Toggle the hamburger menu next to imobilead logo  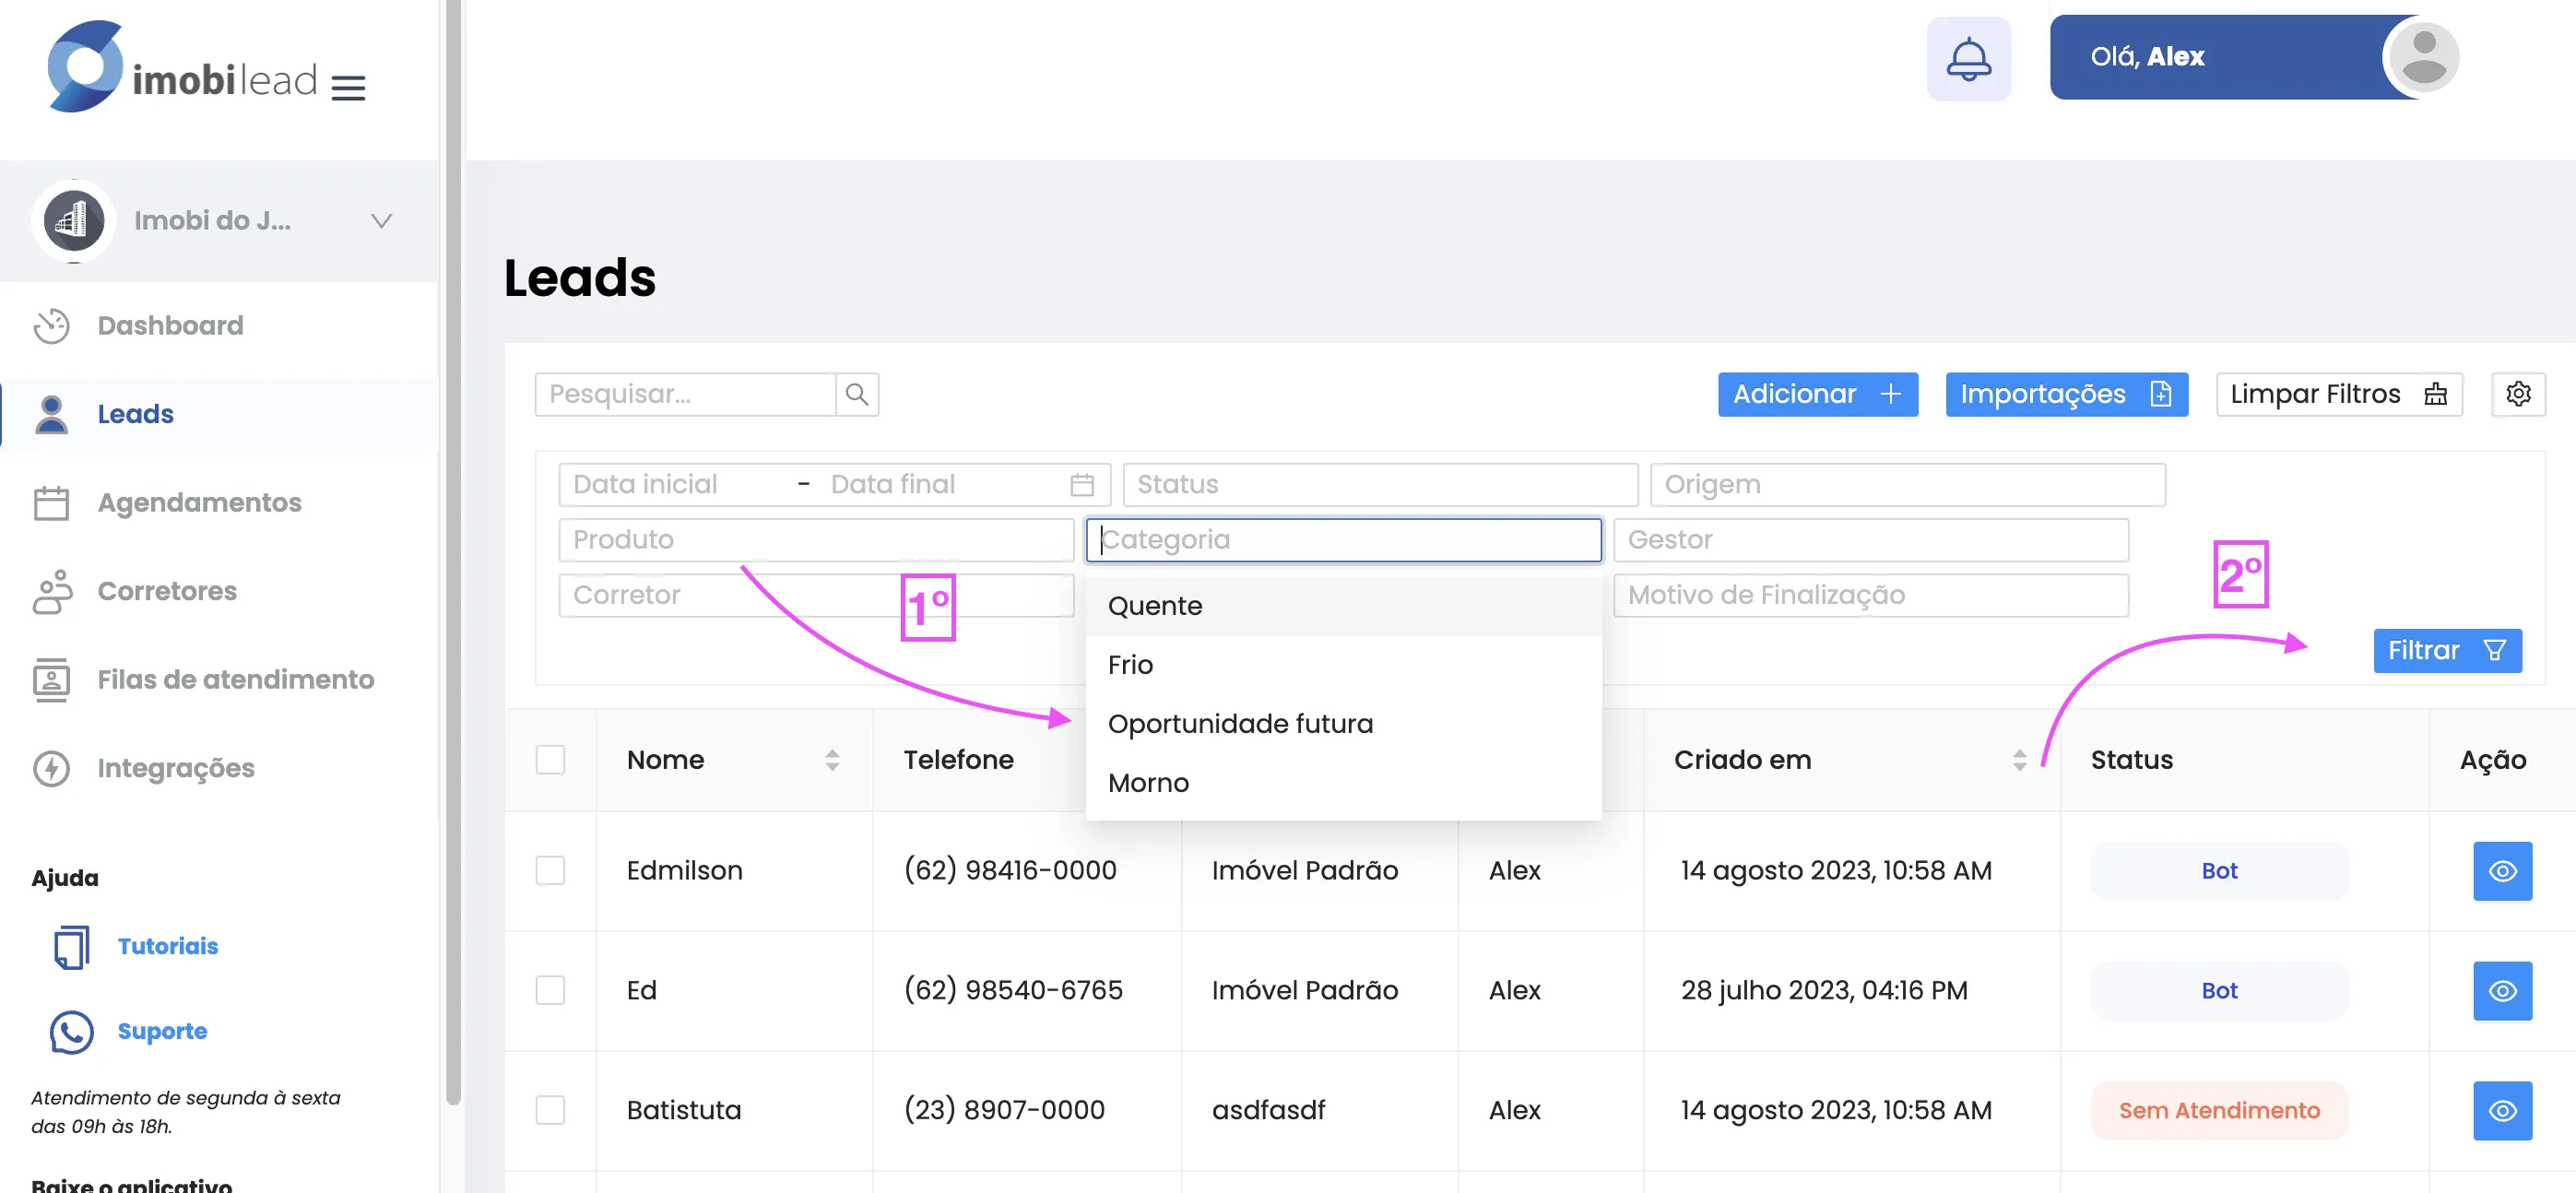click(x=348, y=88)
